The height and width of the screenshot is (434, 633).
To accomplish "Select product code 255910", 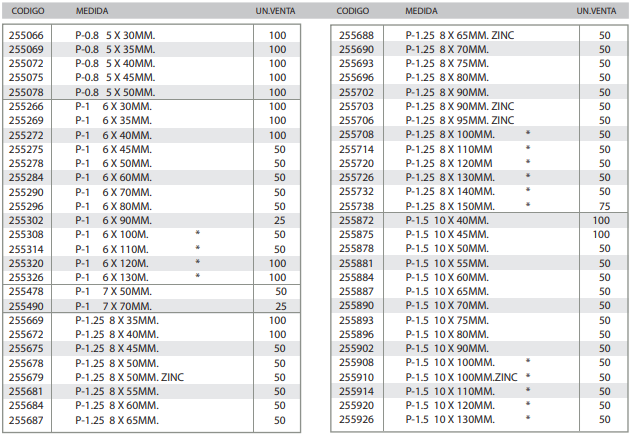I will [357, 377].
